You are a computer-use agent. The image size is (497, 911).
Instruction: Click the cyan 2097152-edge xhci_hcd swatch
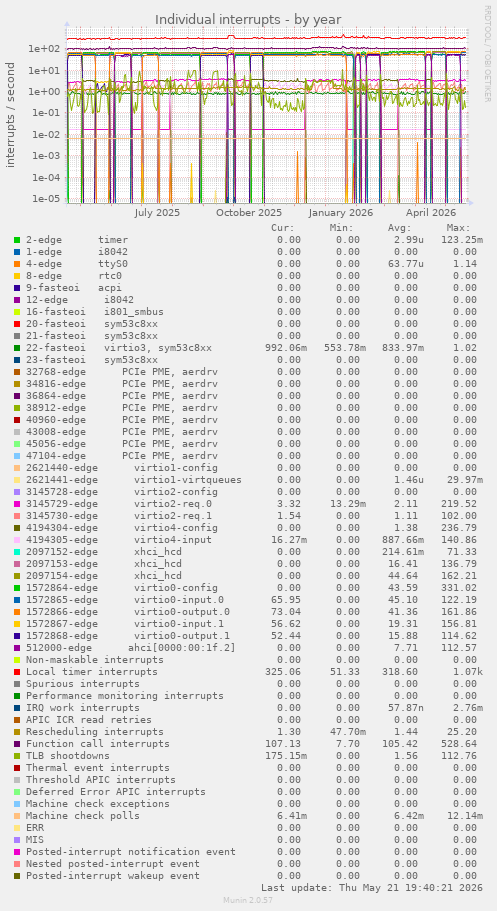tap(17, 552)
